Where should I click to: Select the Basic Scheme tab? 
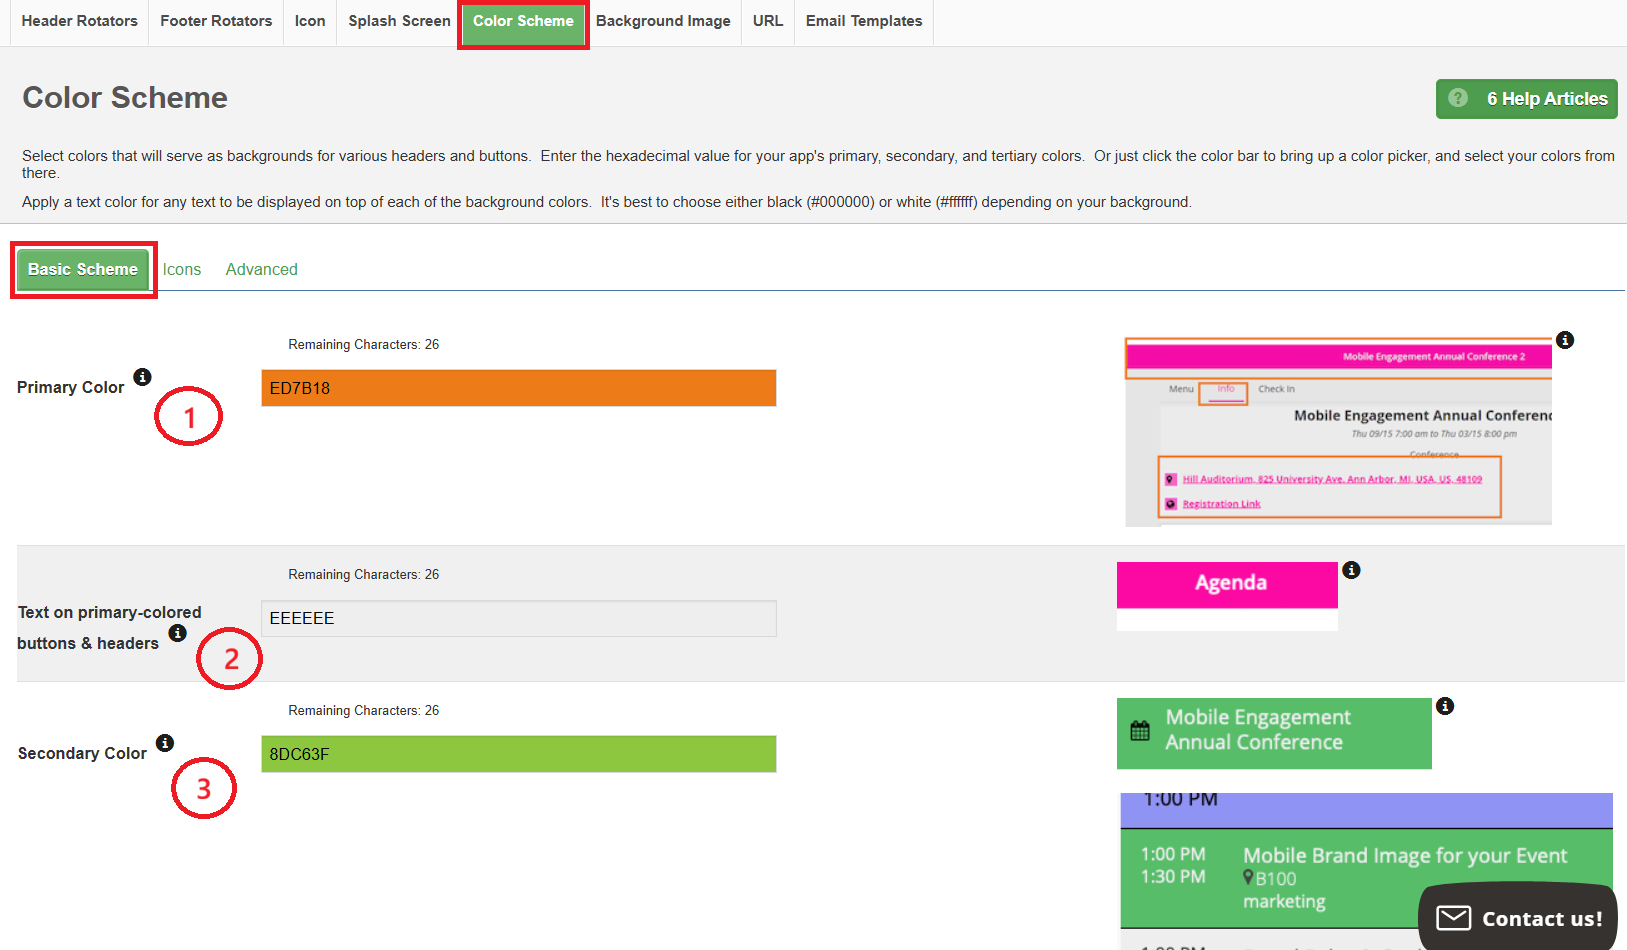tap(83, 269)
